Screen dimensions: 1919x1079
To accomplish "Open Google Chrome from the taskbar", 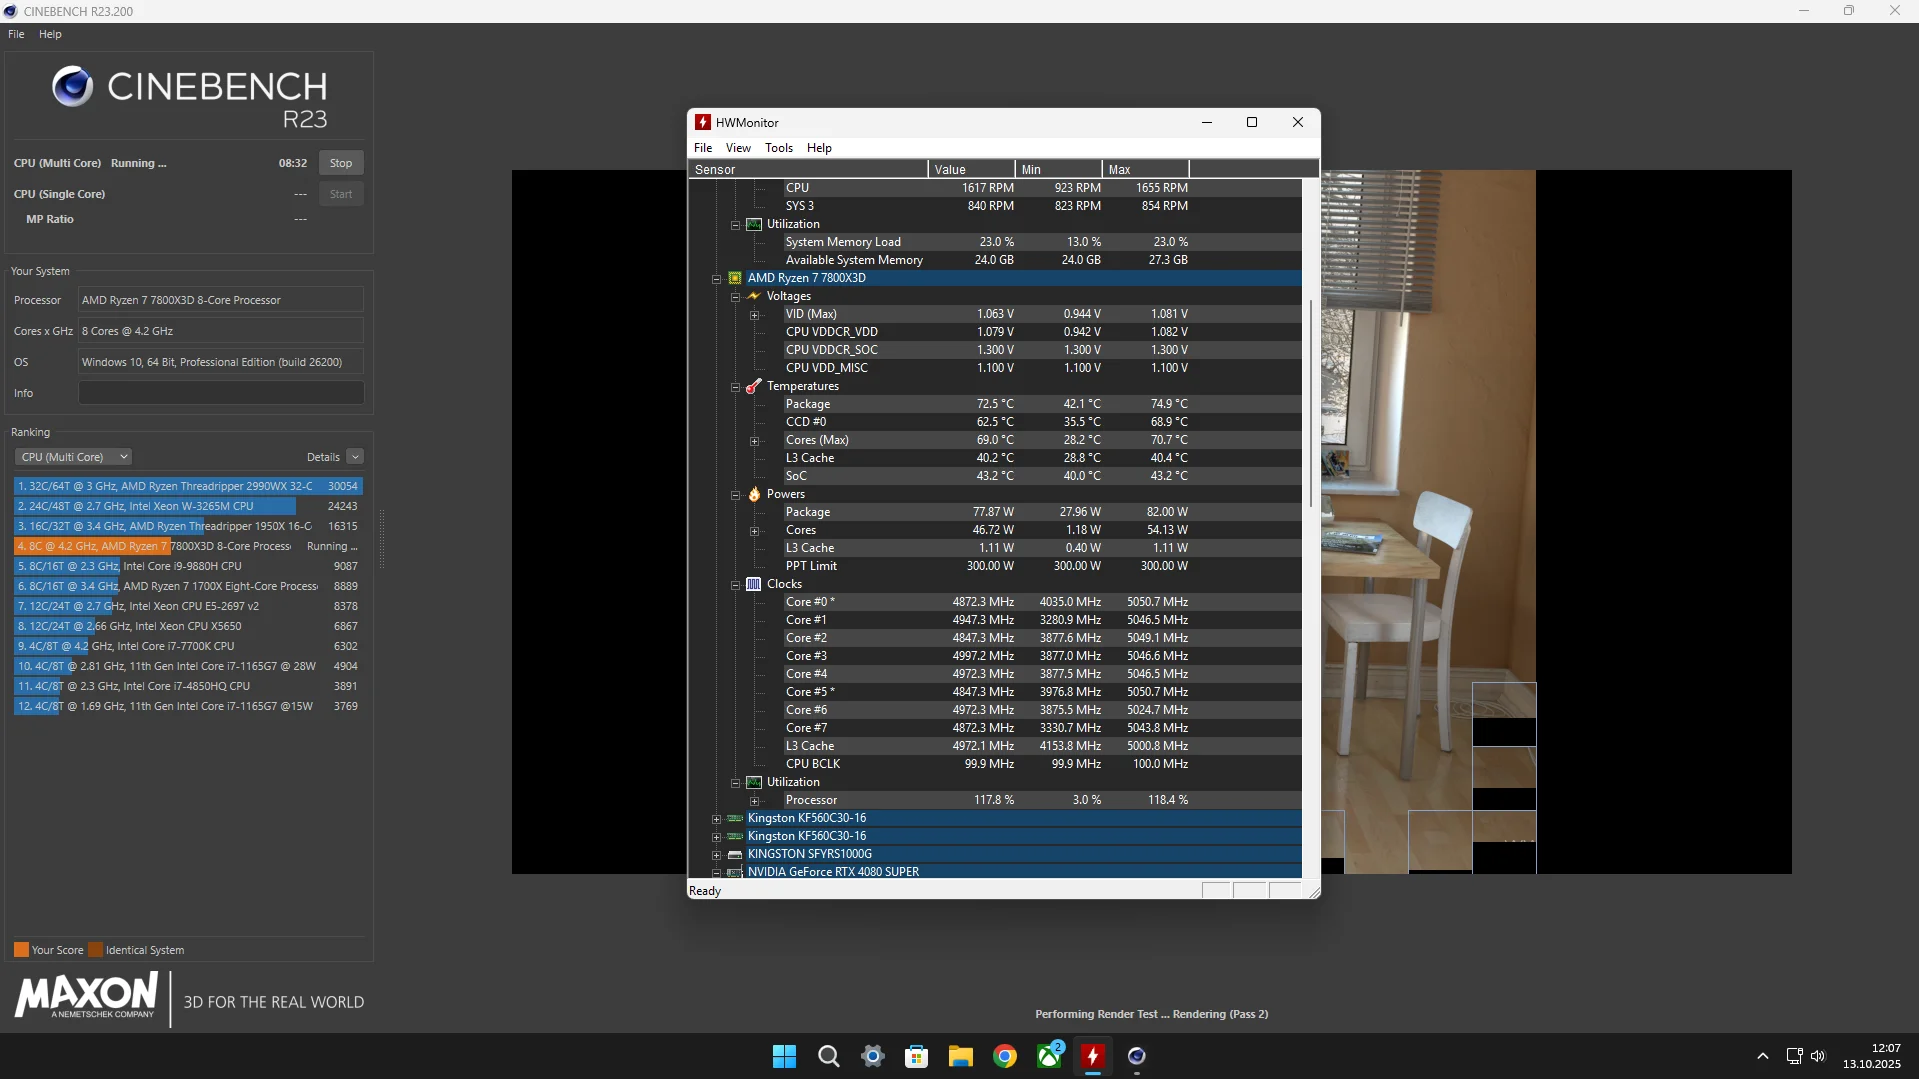I will click(x=1005, y=1056).
